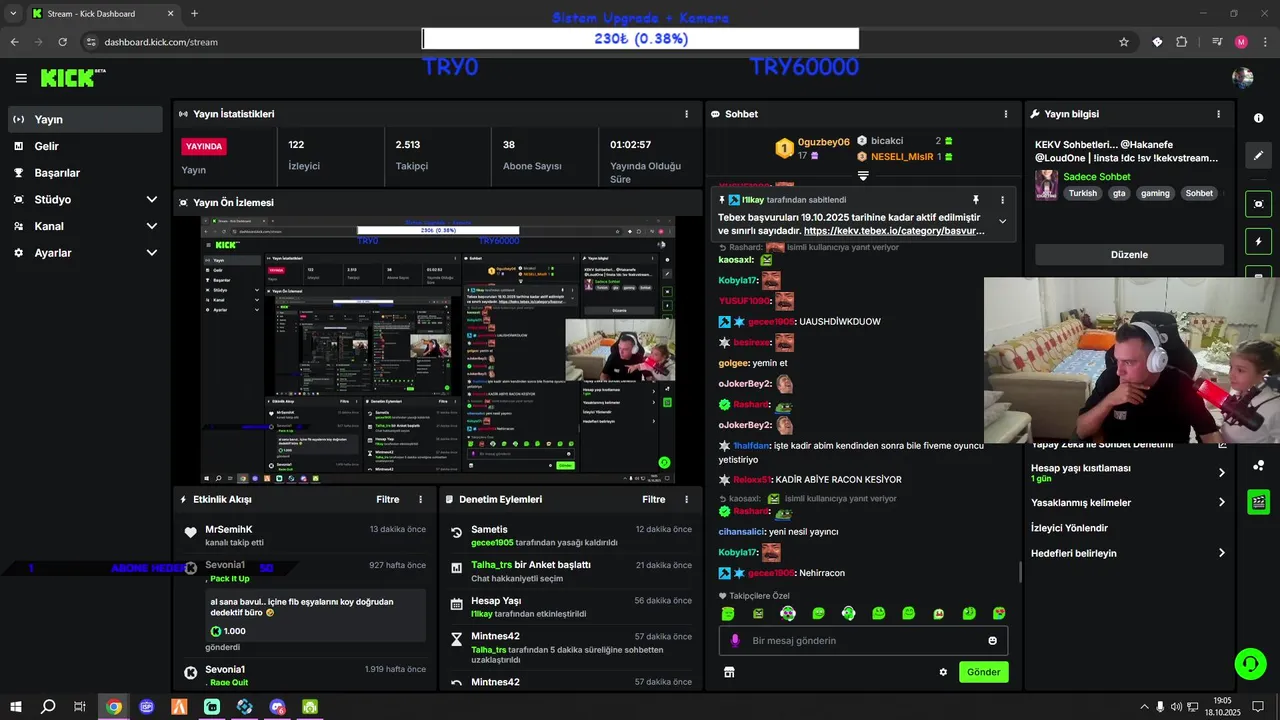1280x720 pixels.
Task: Click the camera capture icon in right sidebar
Action: (1258, 204)
